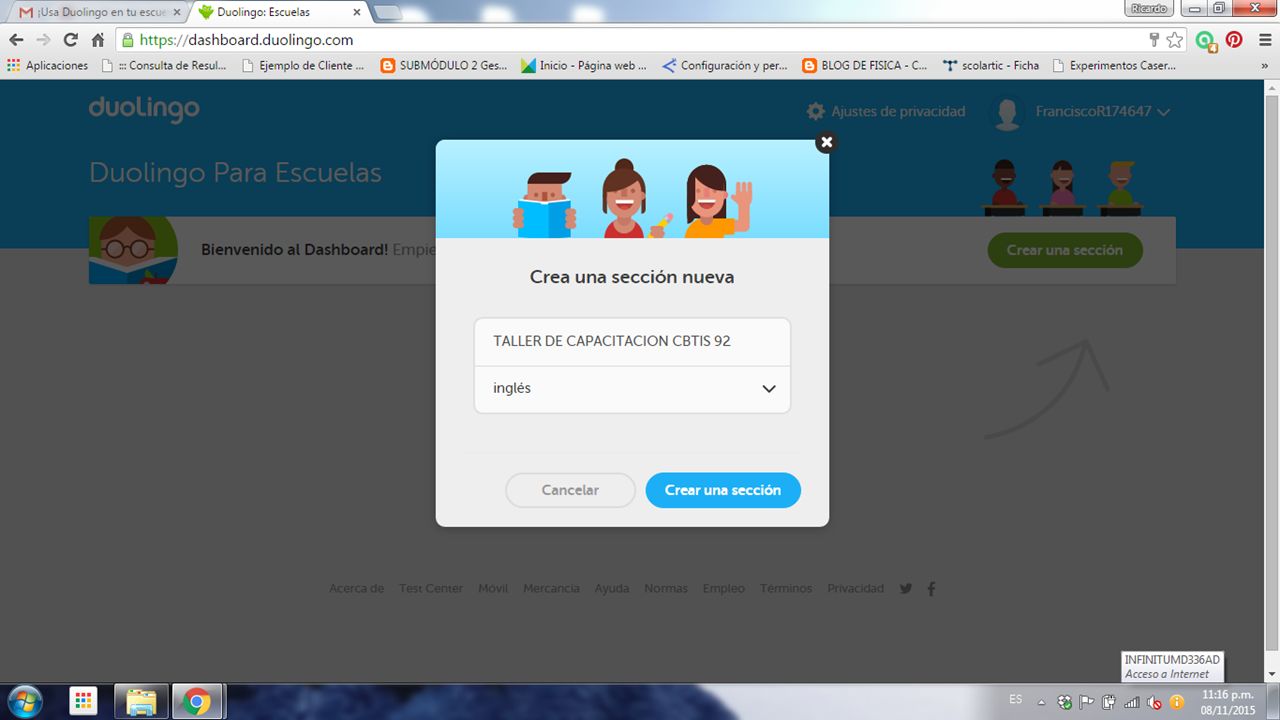Open Normas footer link
Image resolution: width=1280 pixels, height=720 pixels.
[x=666, y=588]
